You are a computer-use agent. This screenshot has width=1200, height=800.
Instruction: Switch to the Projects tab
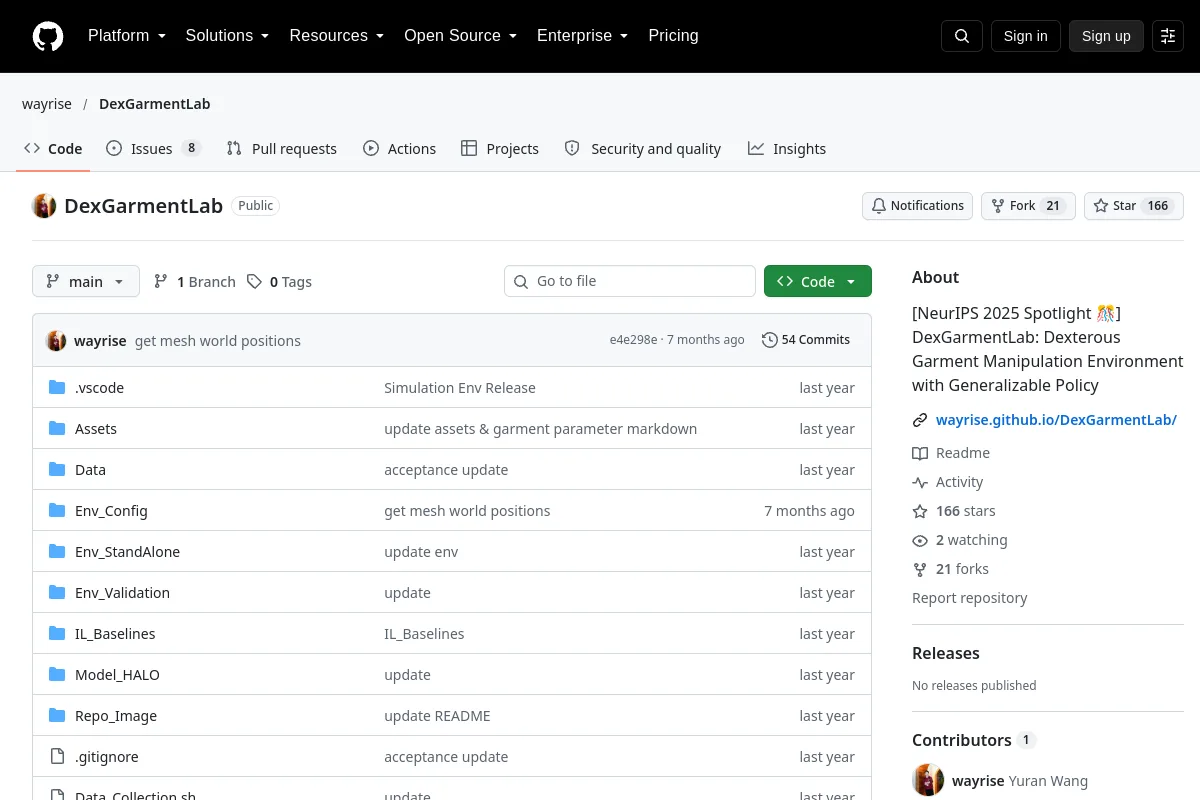click(500, 149)
